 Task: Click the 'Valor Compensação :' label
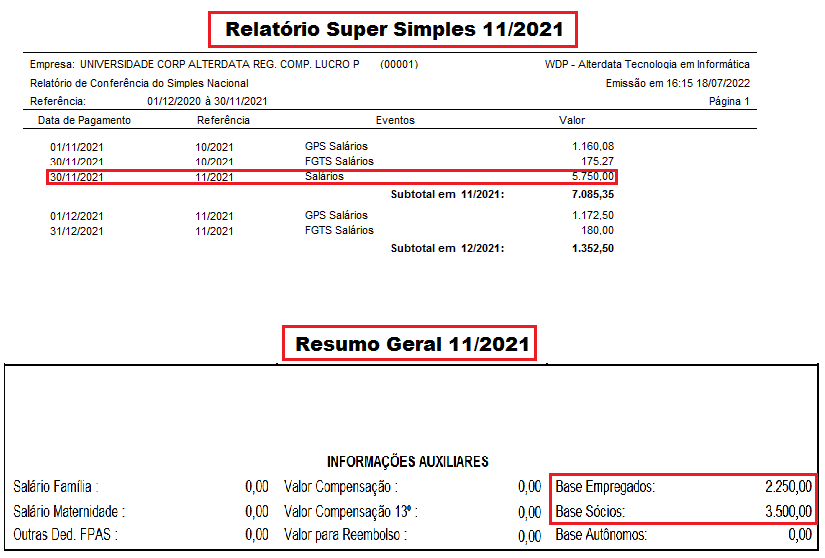coord(341,487)
